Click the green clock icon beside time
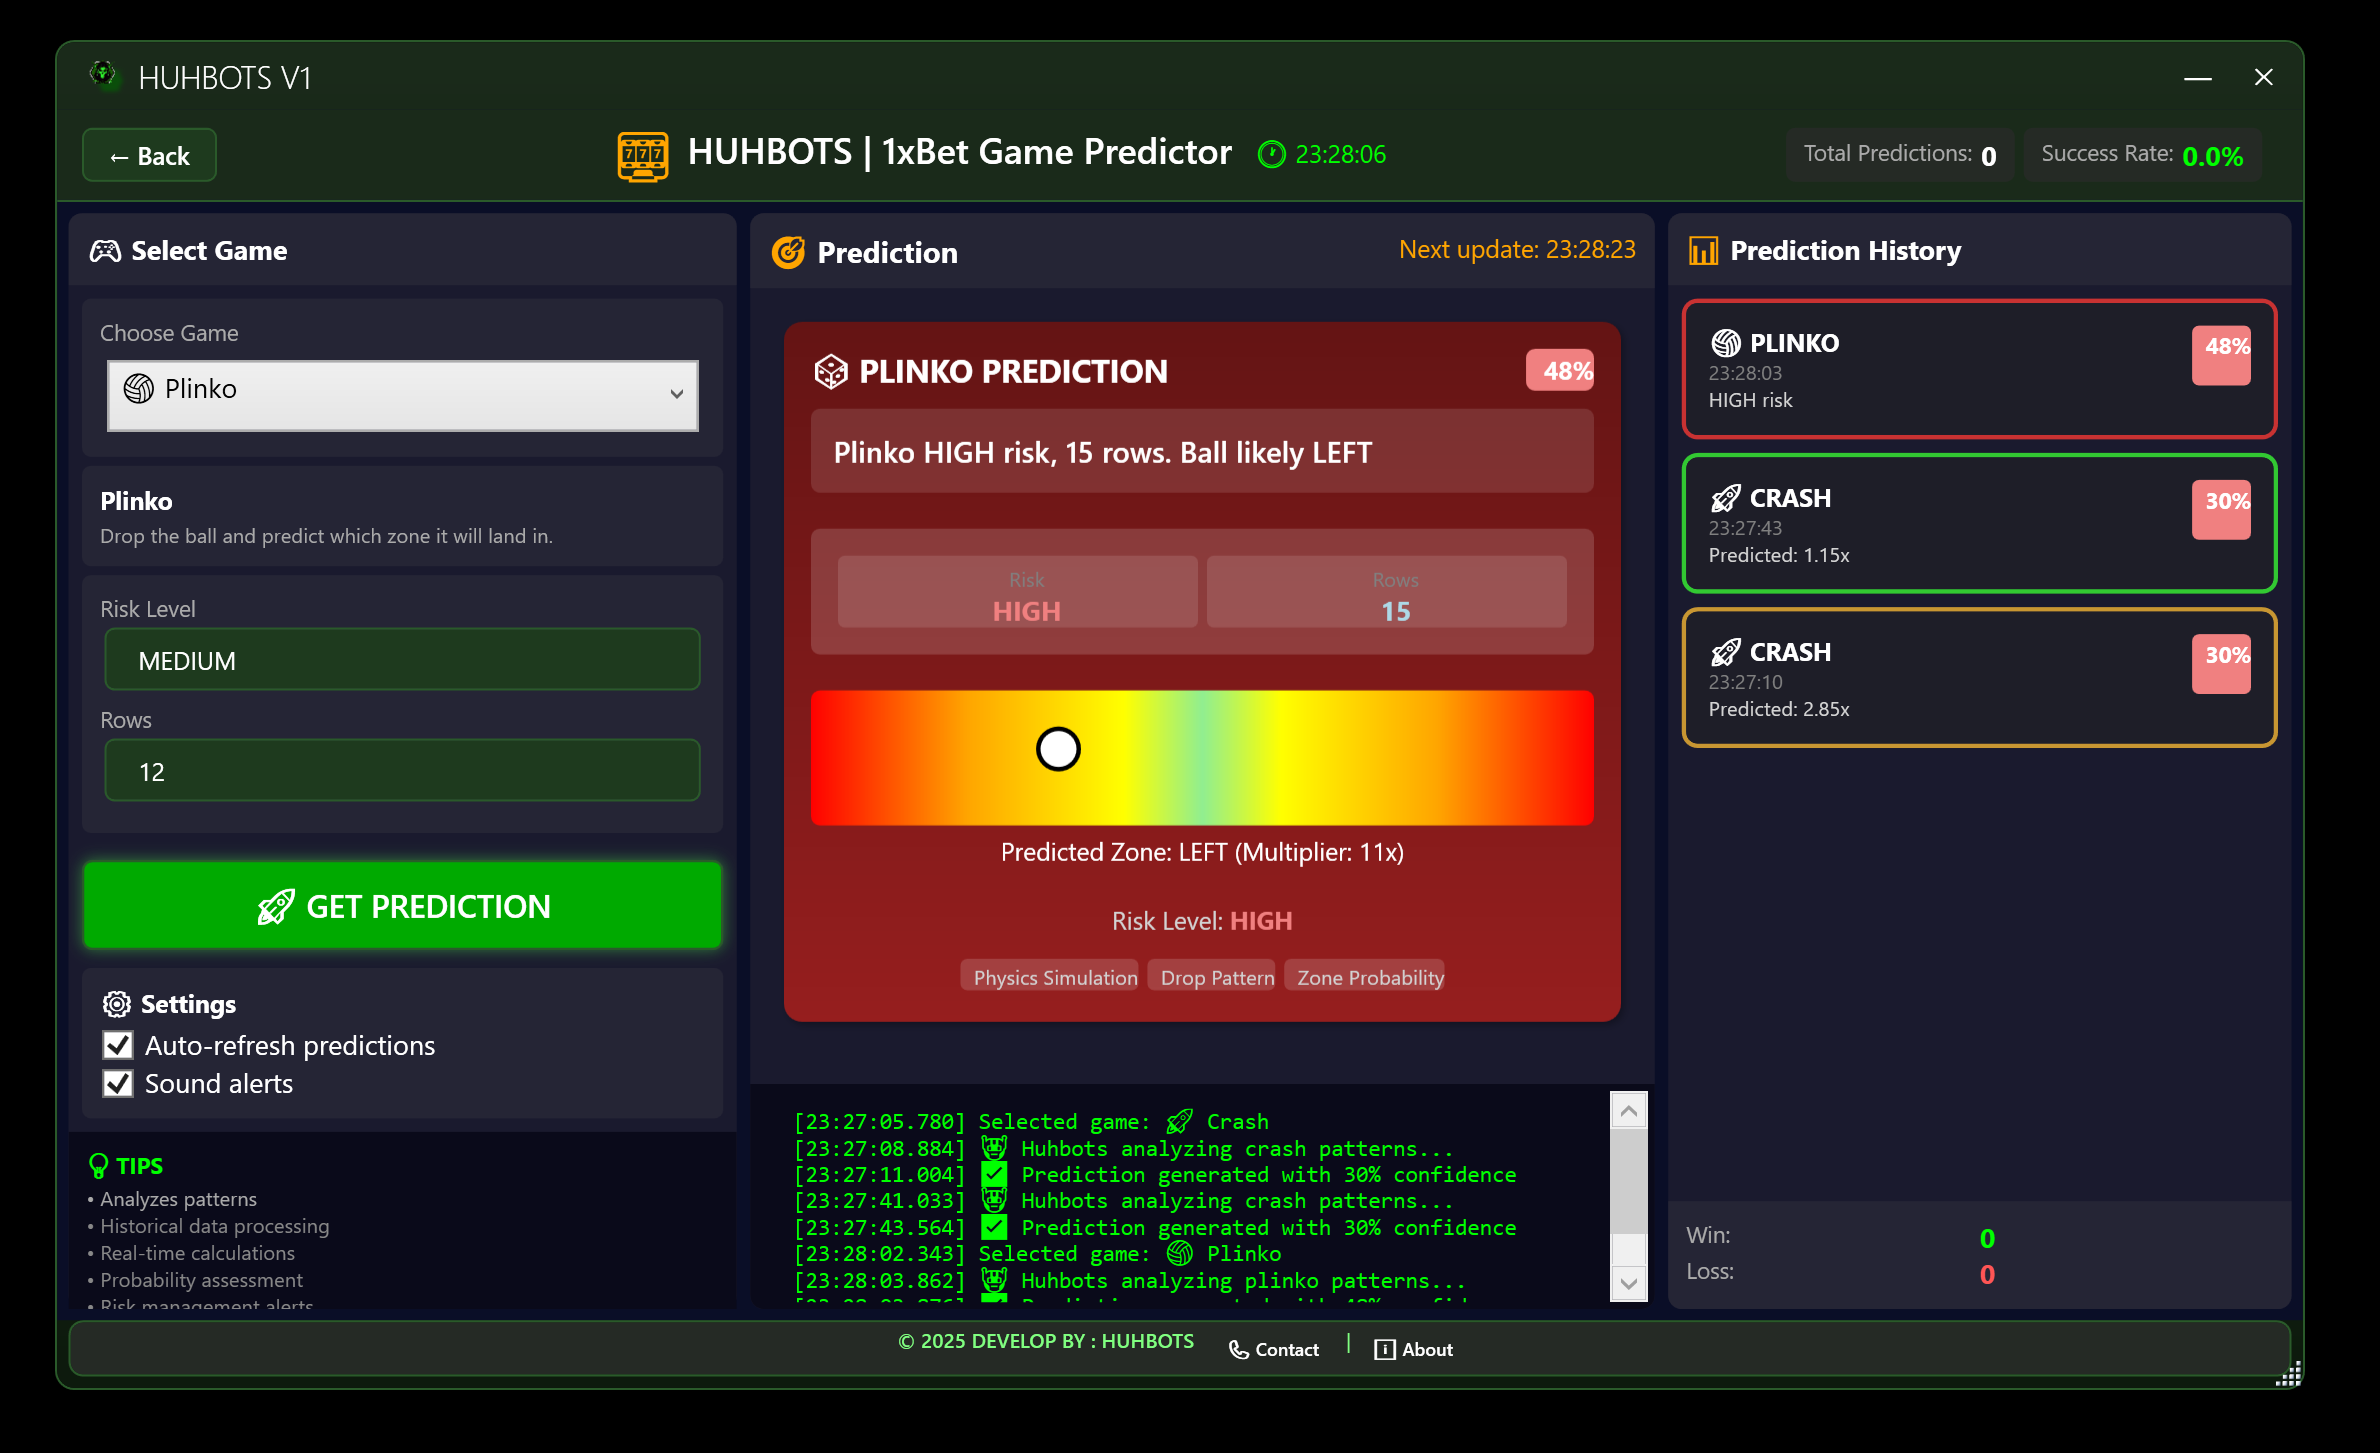 click(x=1271, y=154)
